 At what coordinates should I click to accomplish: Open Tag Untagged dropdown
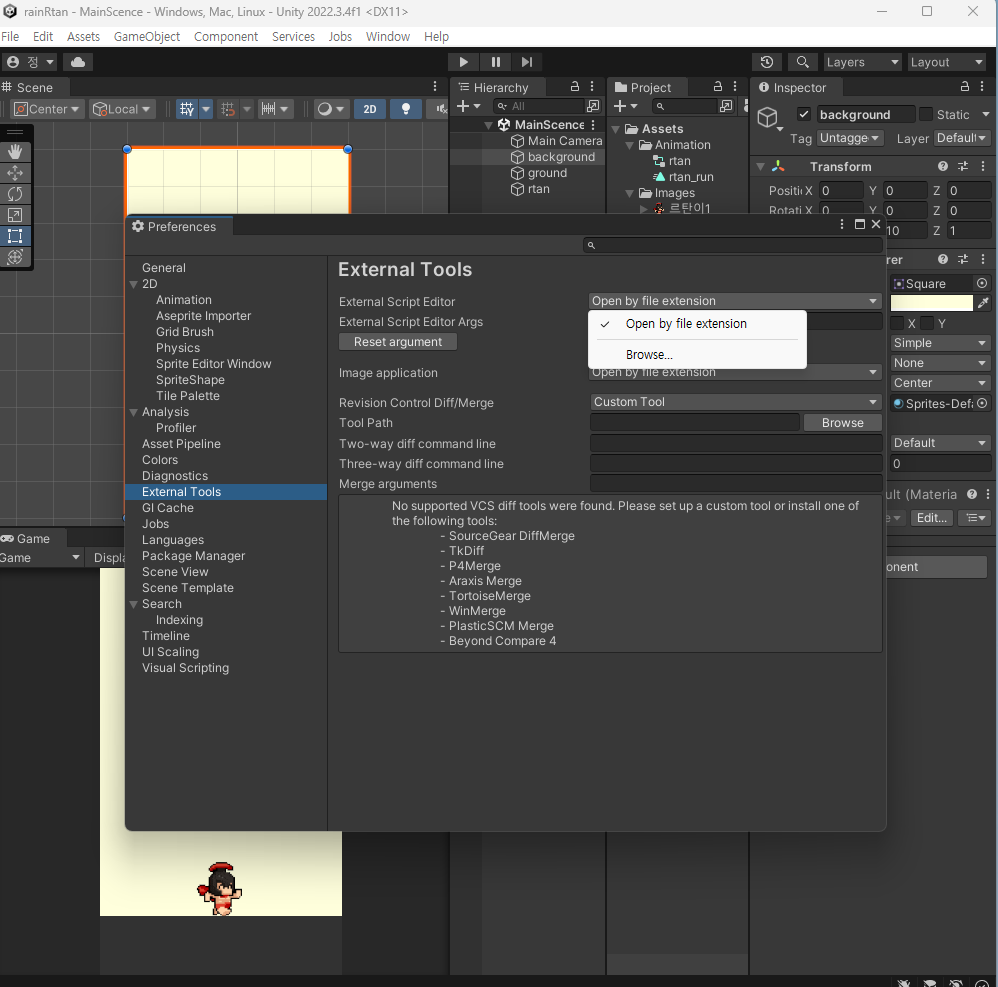click(850, 138)
